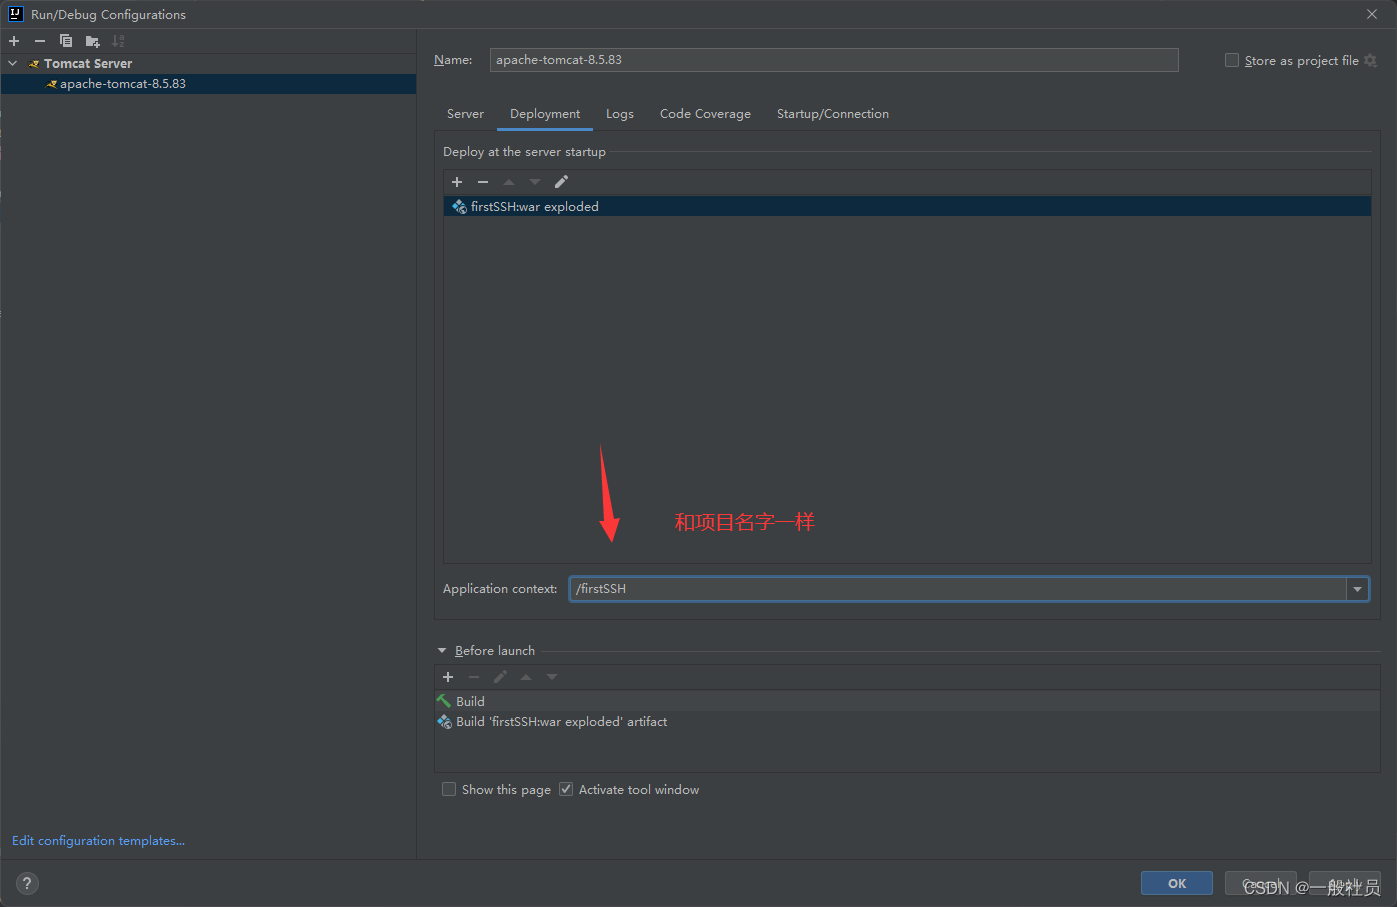Enable Store as project file checkbox

pyautogui.click(x=1232, y=60)
